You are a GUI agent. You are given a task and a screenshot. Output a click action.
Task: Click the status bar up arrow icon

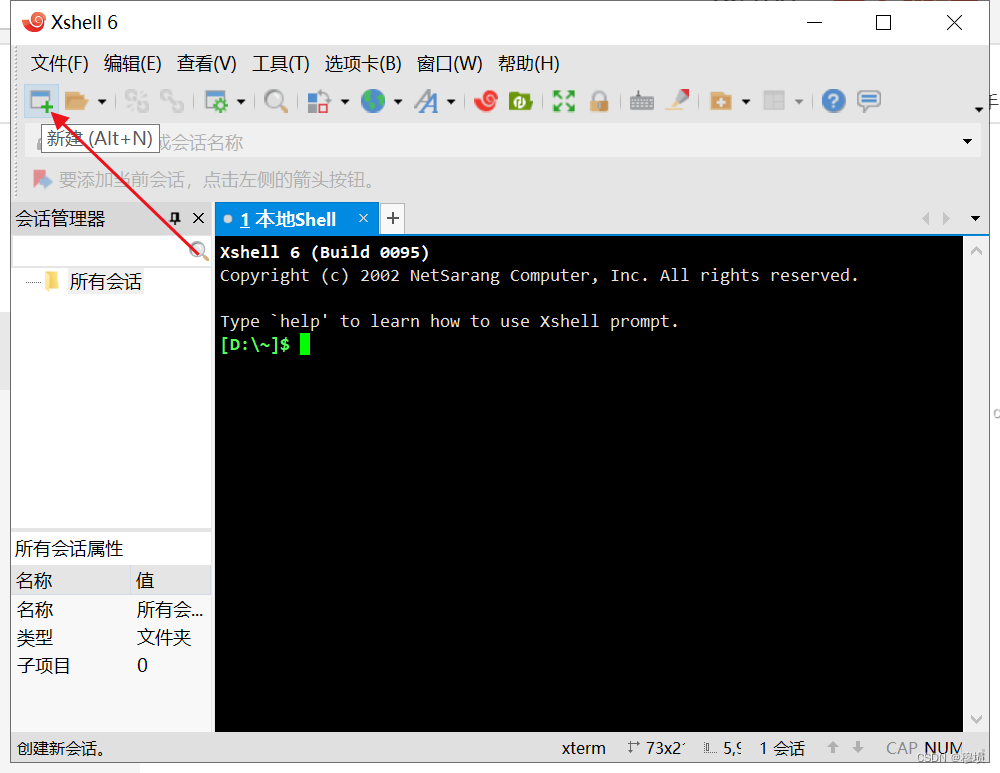pyautogui.click(x=833, y=747)
